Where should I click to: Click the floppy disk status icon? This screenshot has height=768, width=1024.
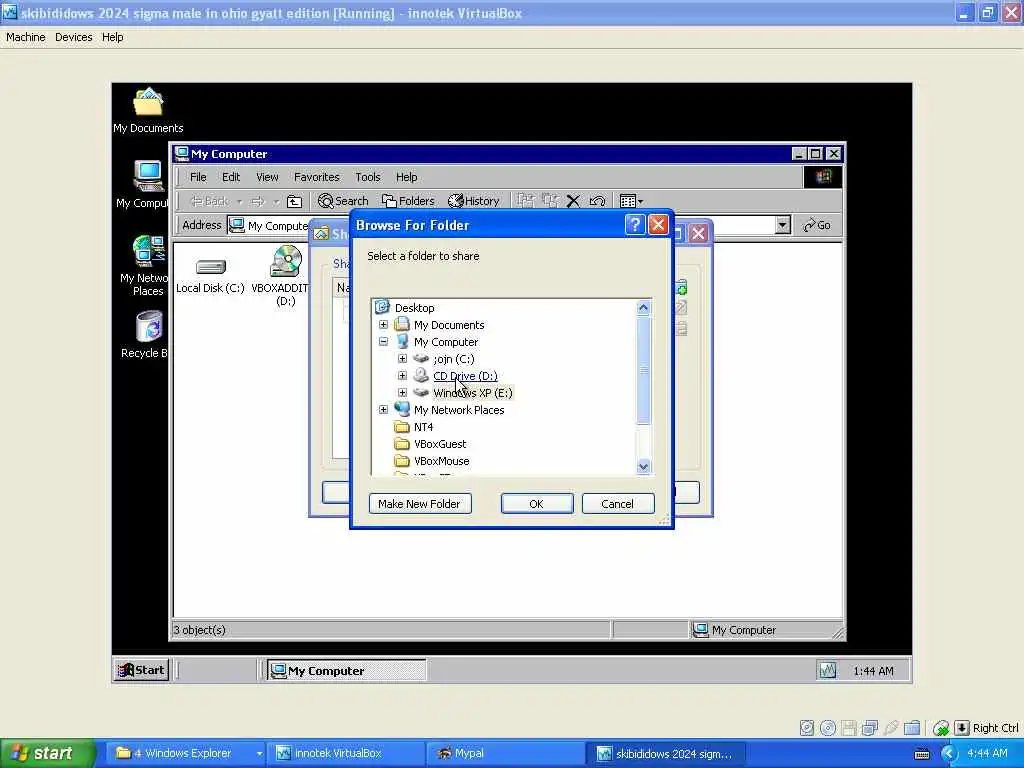[x=849, y=728]
